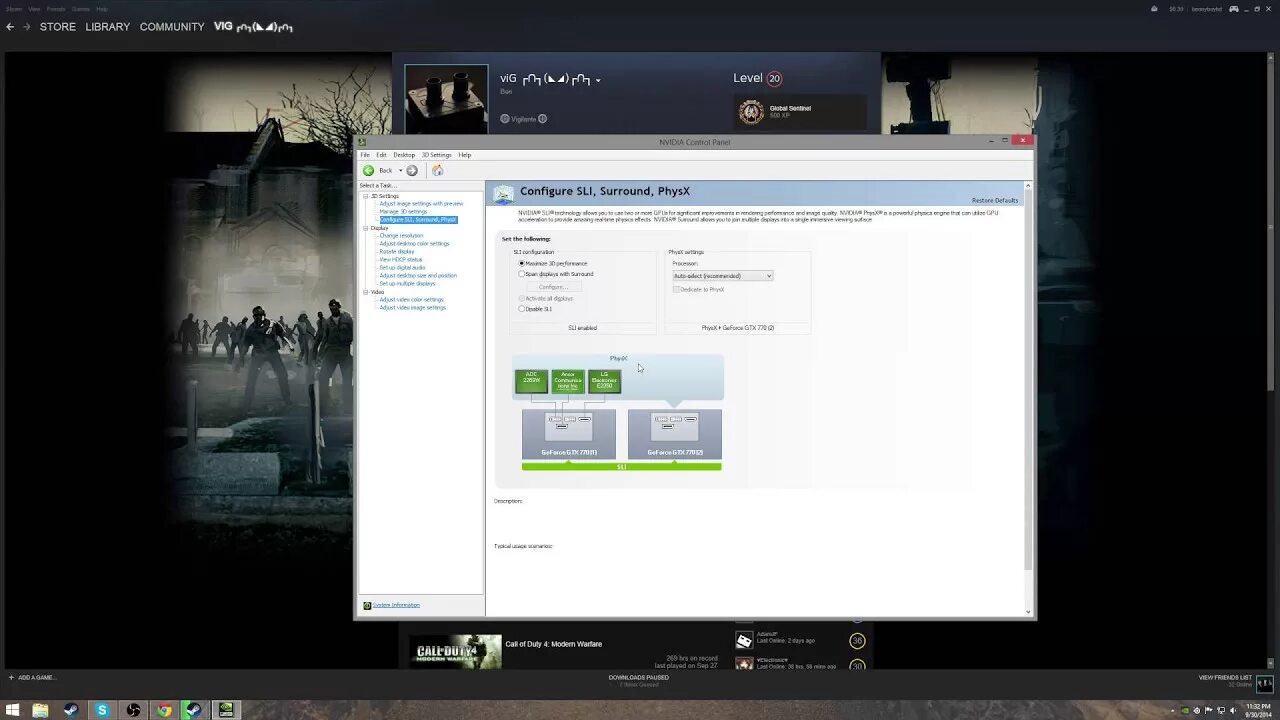Screen dimensions: 1280x720
Task: Click the green SLI bar in diagram
Action: (x=621, y=467)
